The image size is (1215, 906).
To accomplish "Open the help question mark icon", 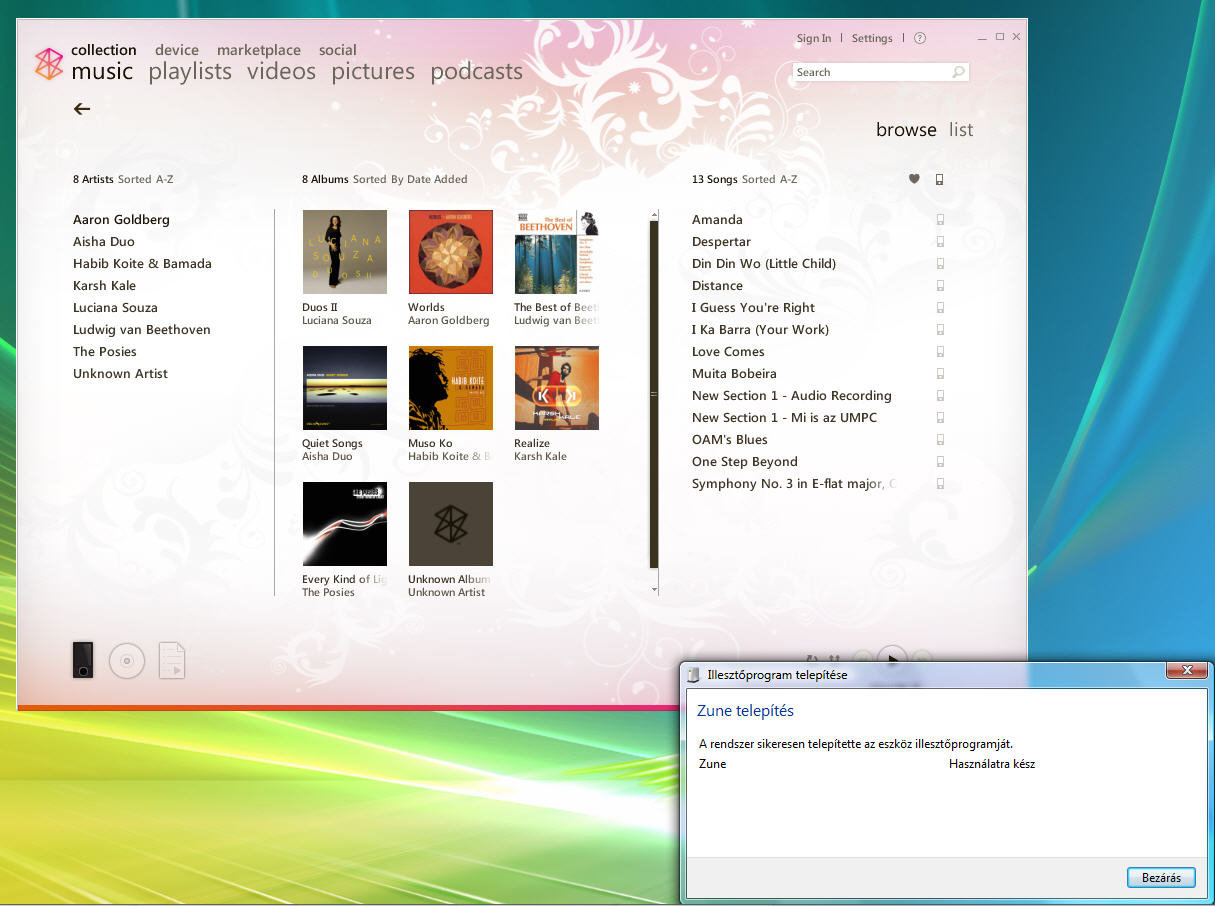I will [920, 39].
